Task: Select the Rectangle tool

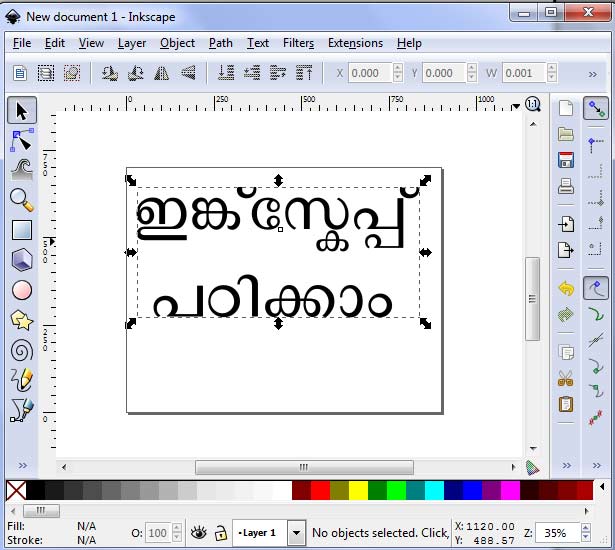Action: coord(22,230)
